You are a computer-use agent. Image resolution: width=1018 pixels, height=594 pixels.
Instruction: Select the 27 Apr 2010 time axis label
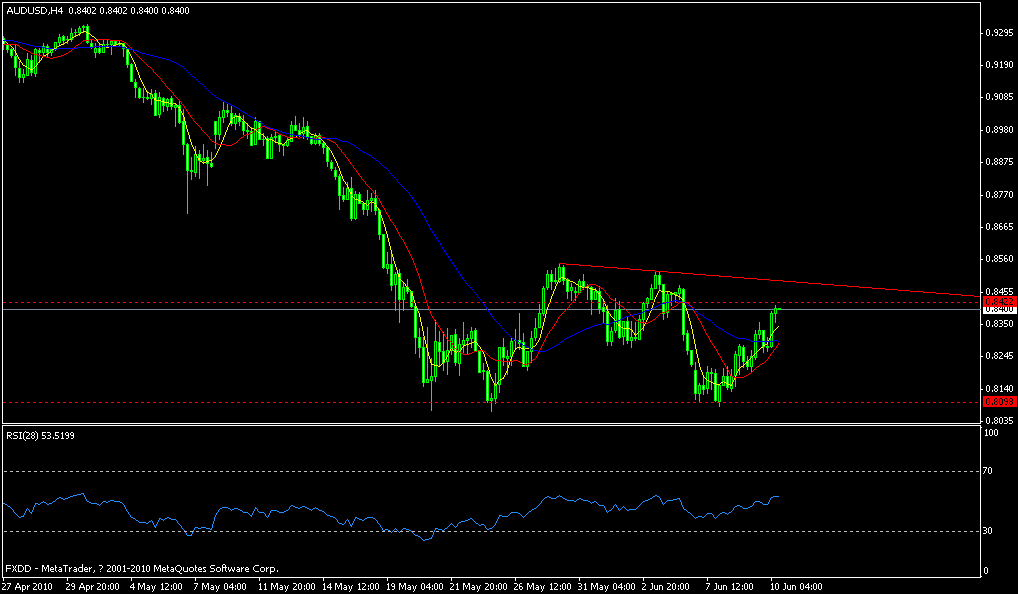tap(30, 585)
